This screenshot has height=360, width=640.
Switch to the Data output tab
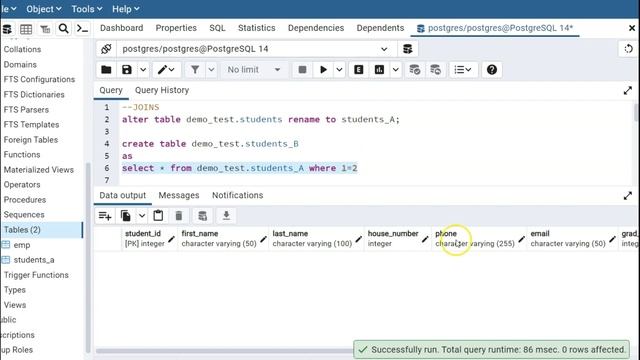tap(122, 195)
